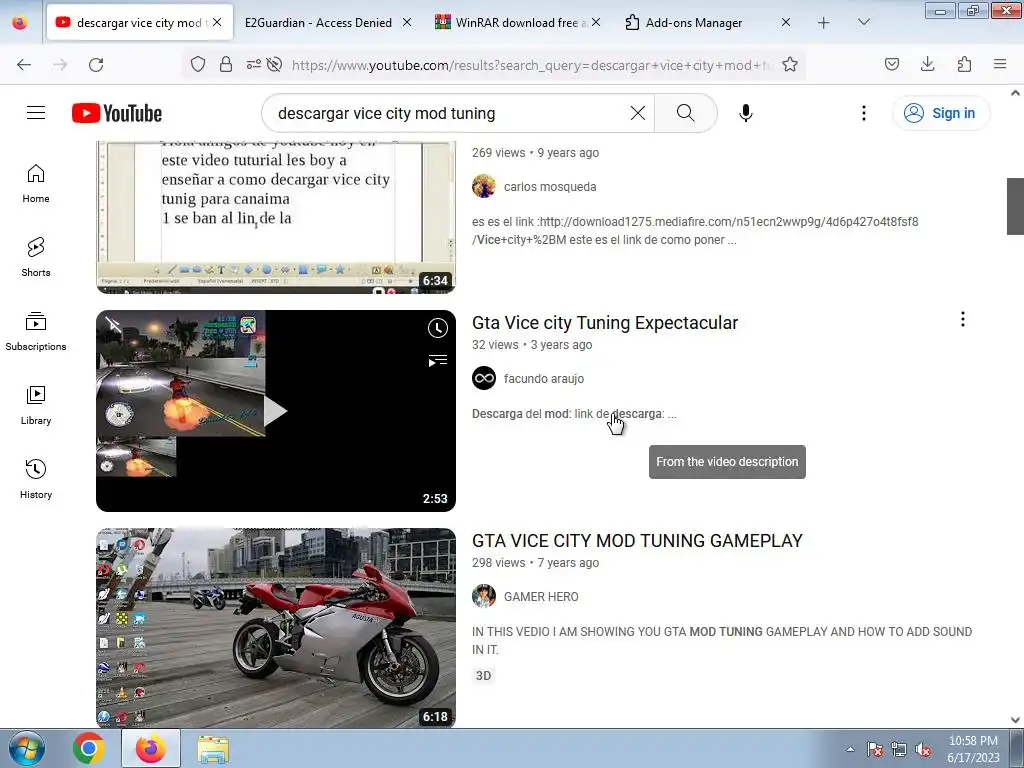The height and width of the screenshot is (768, 1024).
Task: Open Shorts in the sidebar
Action: (x=36, y=257)
